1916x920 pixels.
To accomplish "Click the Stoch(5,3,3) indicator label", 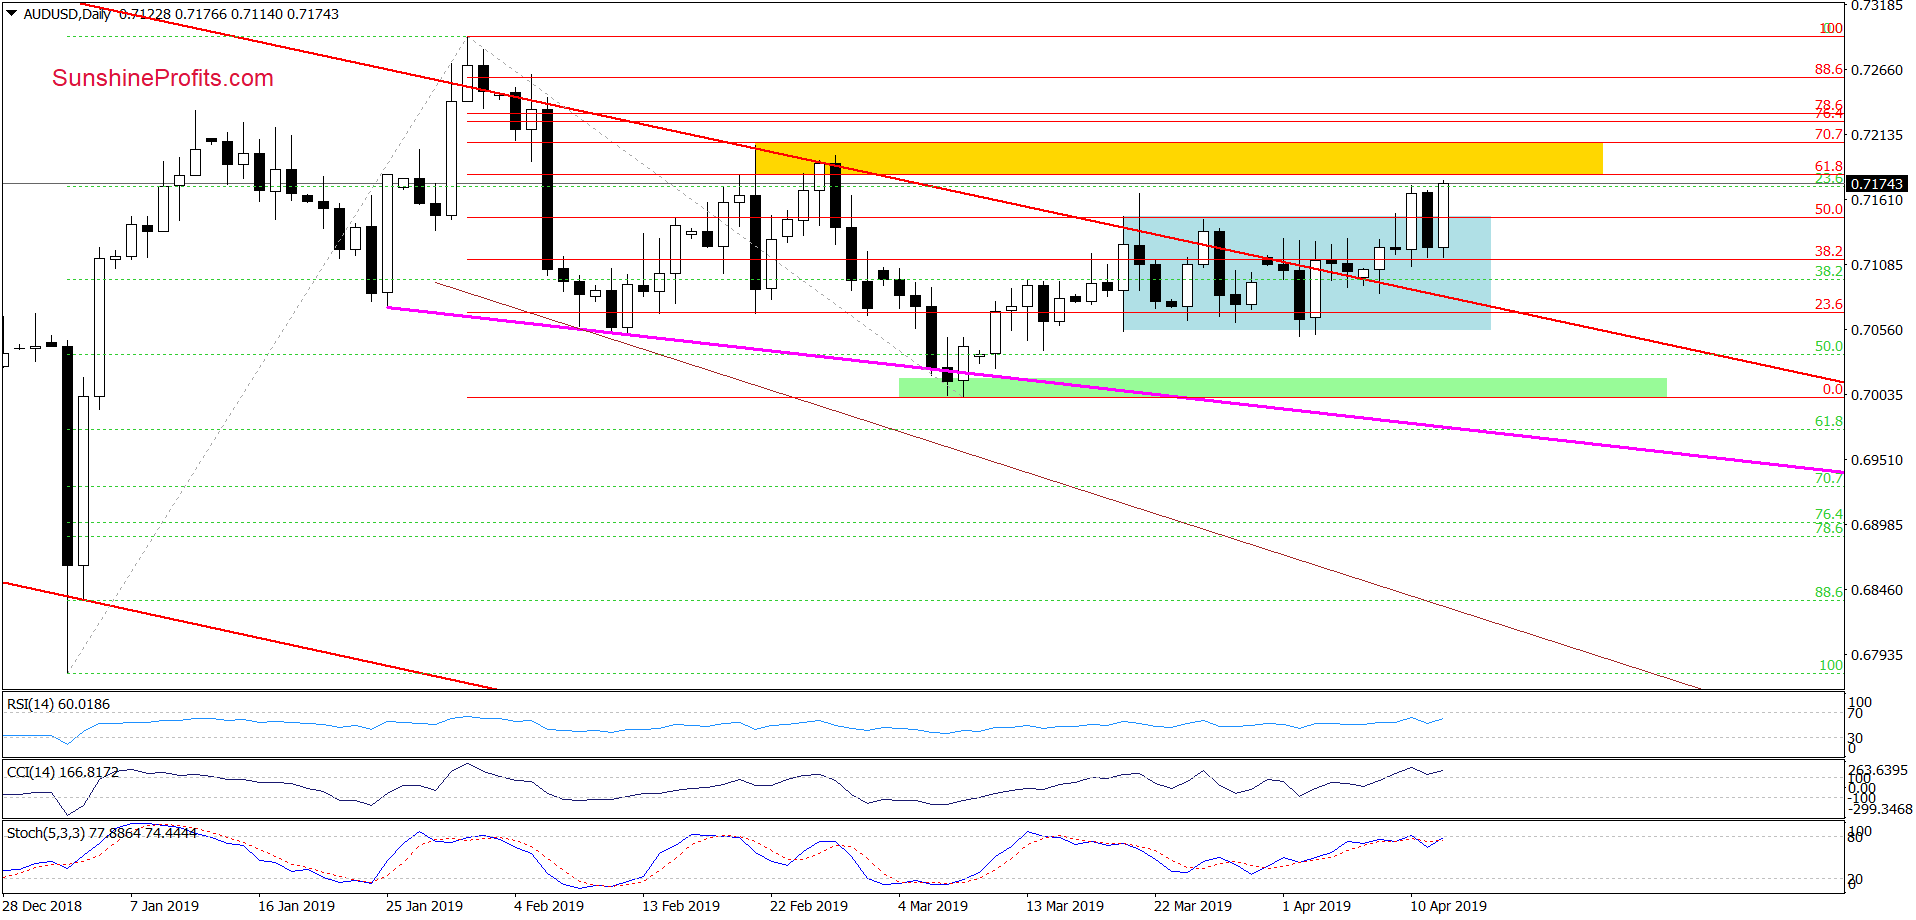I will 102,833.
